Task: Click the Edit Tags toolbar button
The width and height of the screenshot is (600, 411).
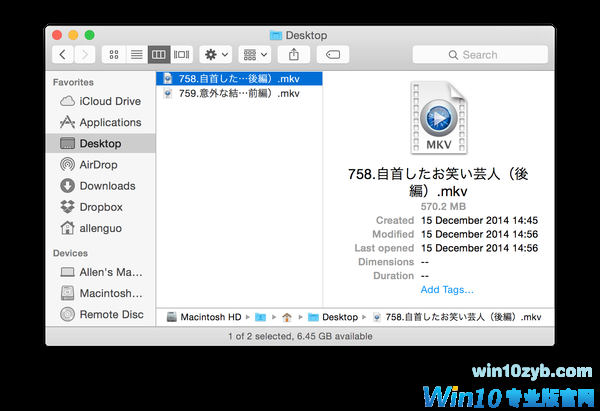Action: coord(333,55)
